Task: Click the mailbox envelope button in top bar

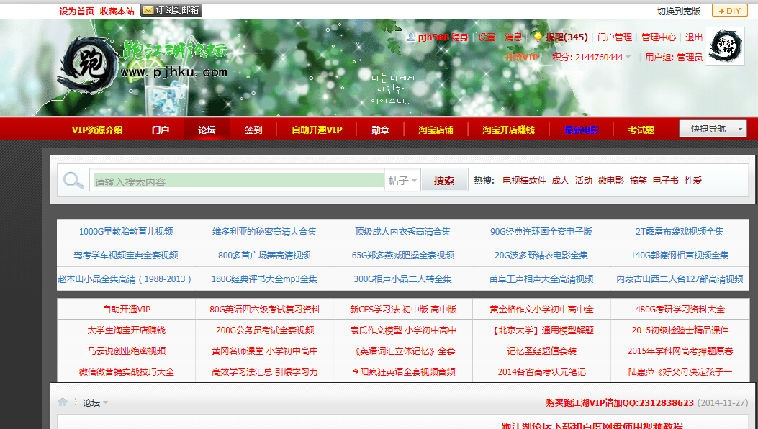Action: [171, 11]
